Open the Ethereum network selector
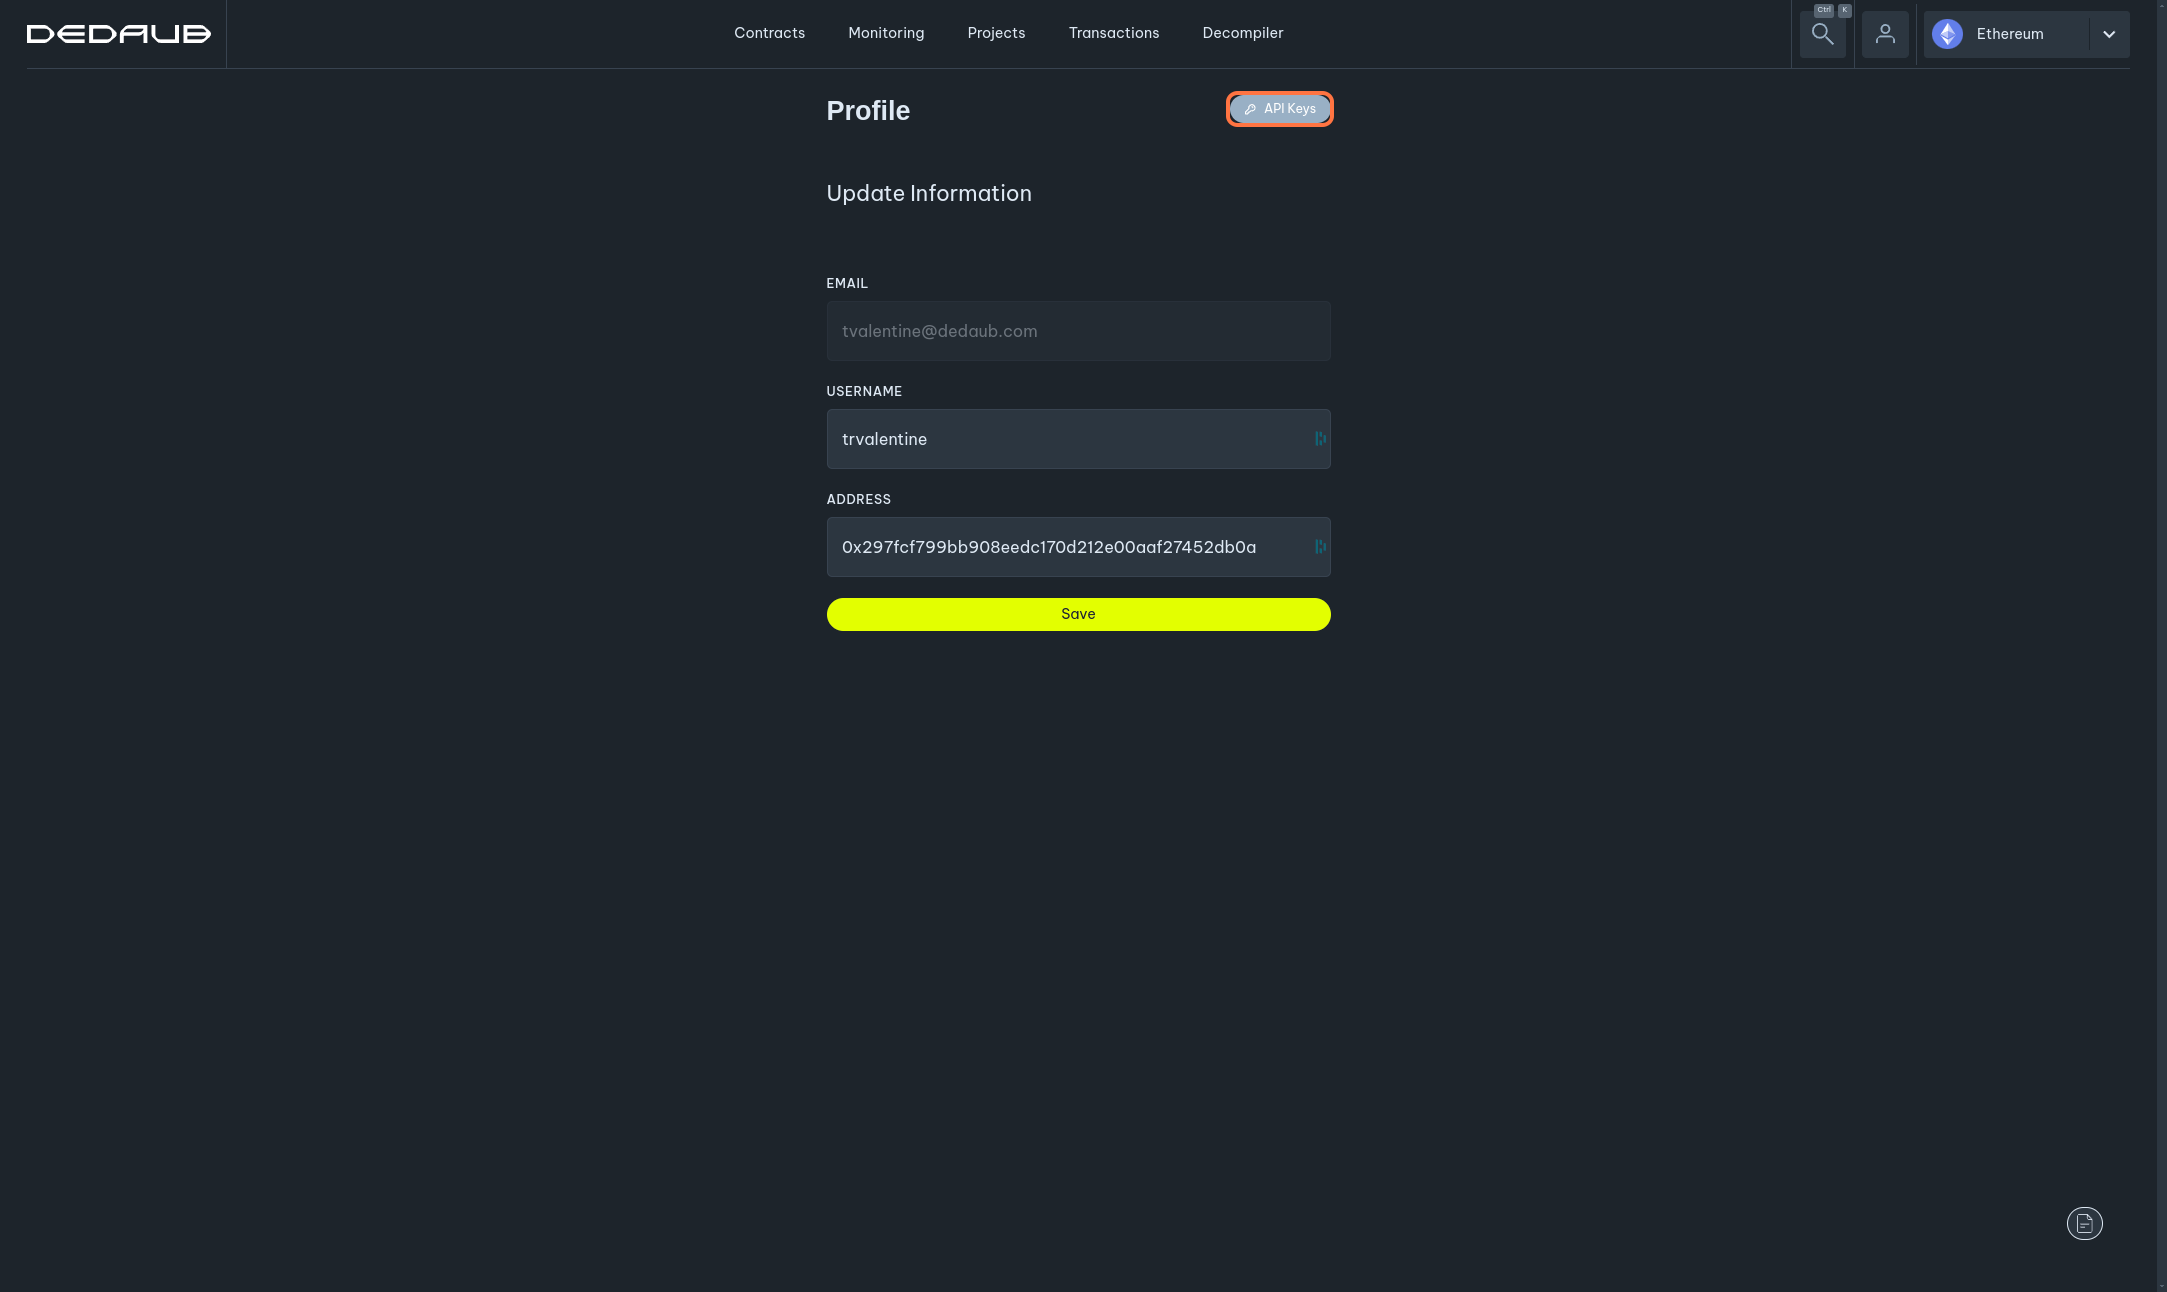Image resolution: width=2167 pixels, height=1292 pixels. click(x=2010, y=34)
